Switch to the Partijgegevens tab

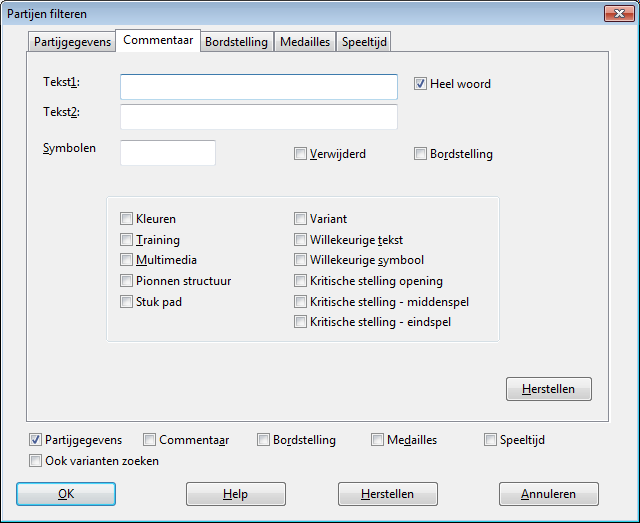click(72, 42)
